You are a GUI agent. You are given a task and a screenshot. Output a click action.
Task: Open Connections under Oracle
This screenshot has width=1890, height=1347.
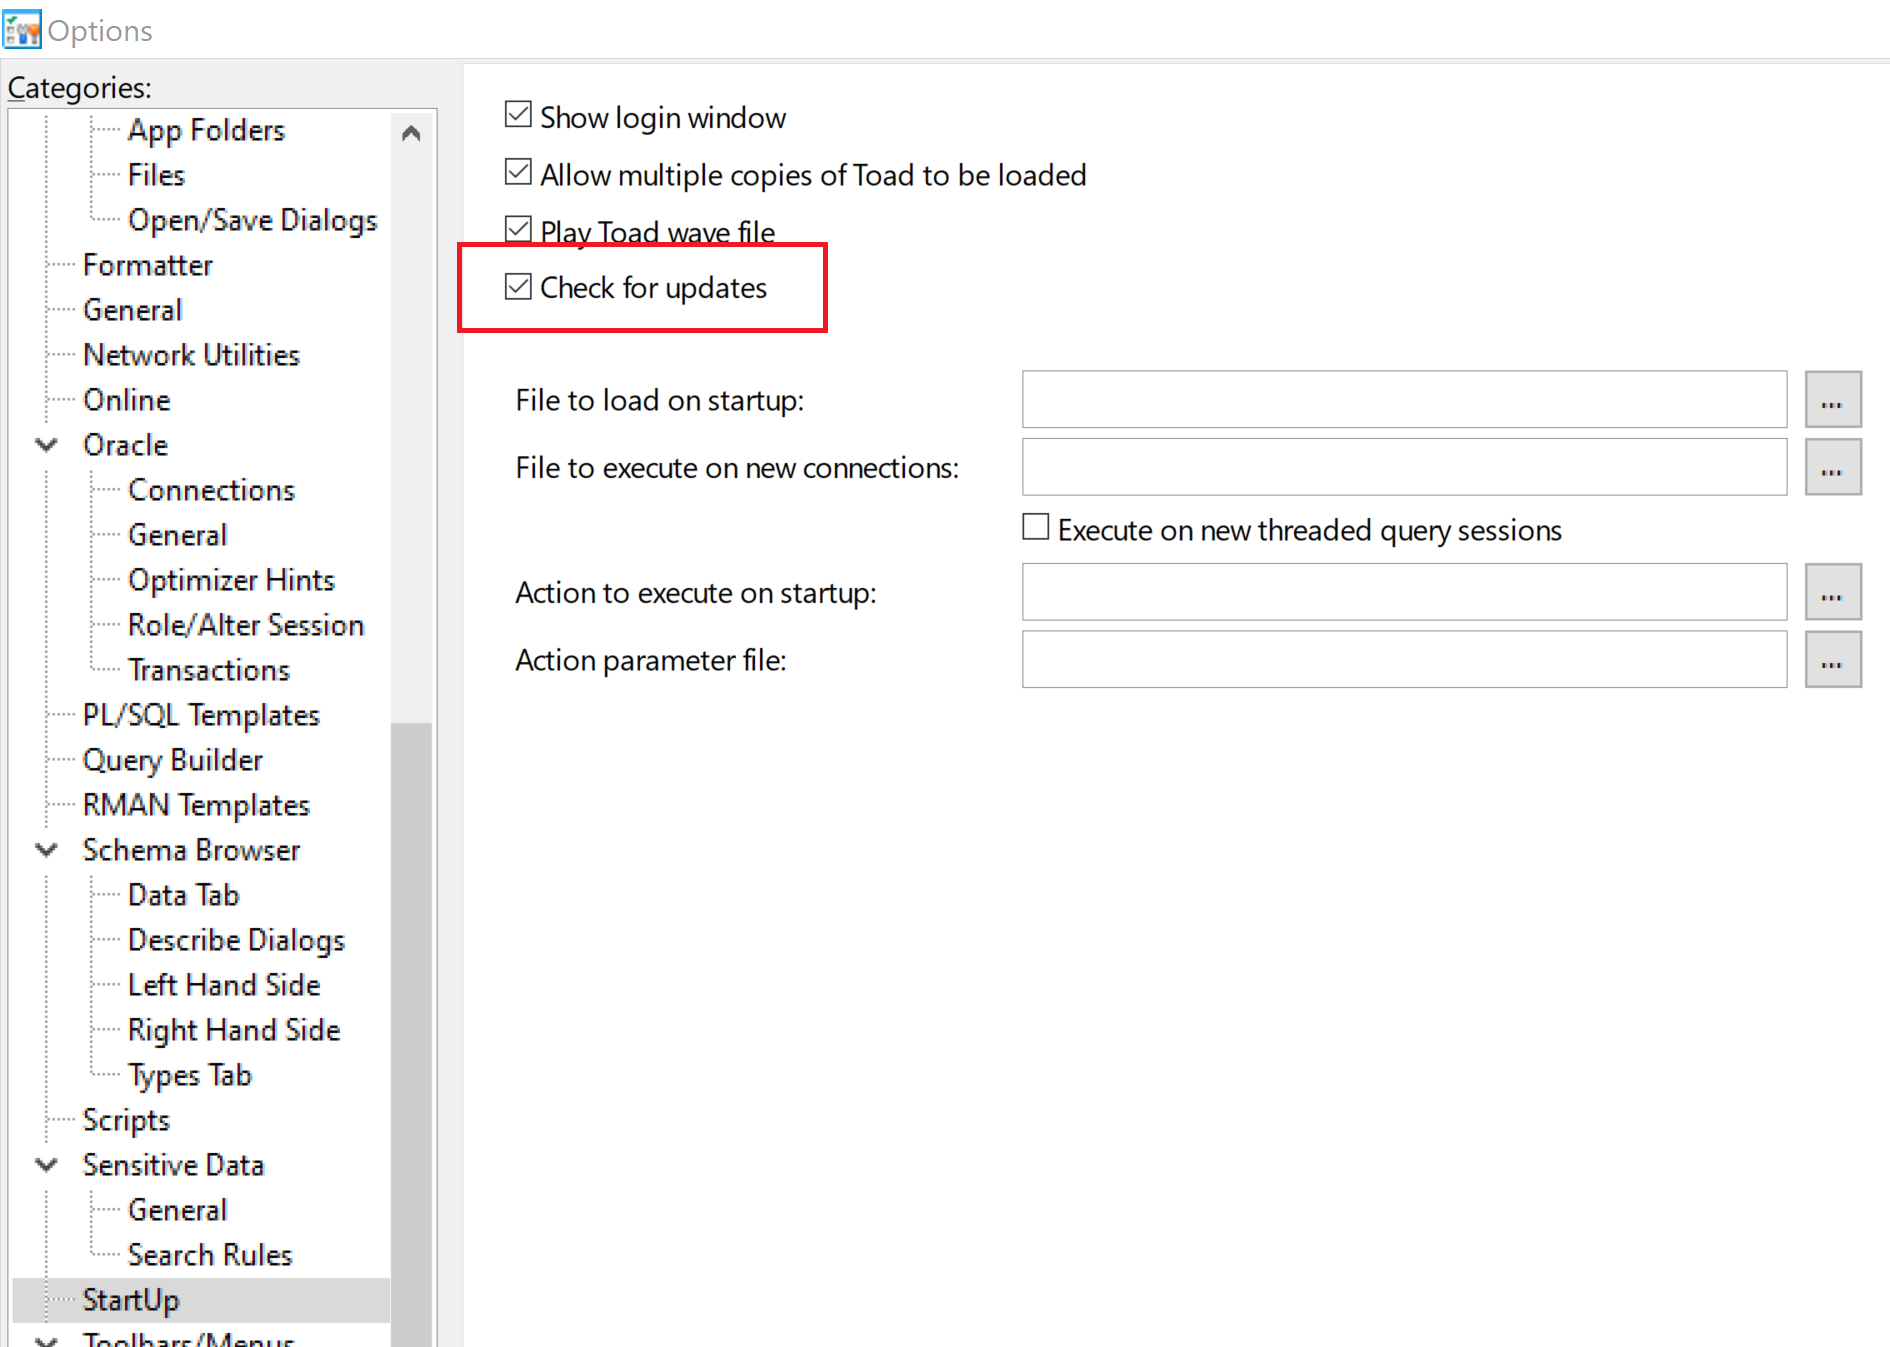click(211, 490)
